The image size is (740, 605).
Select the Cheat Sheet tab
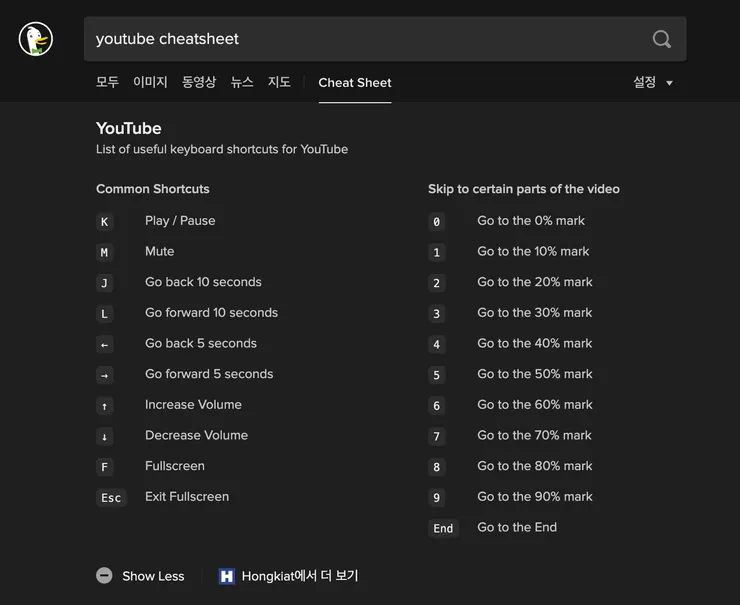tap(355, 83)
